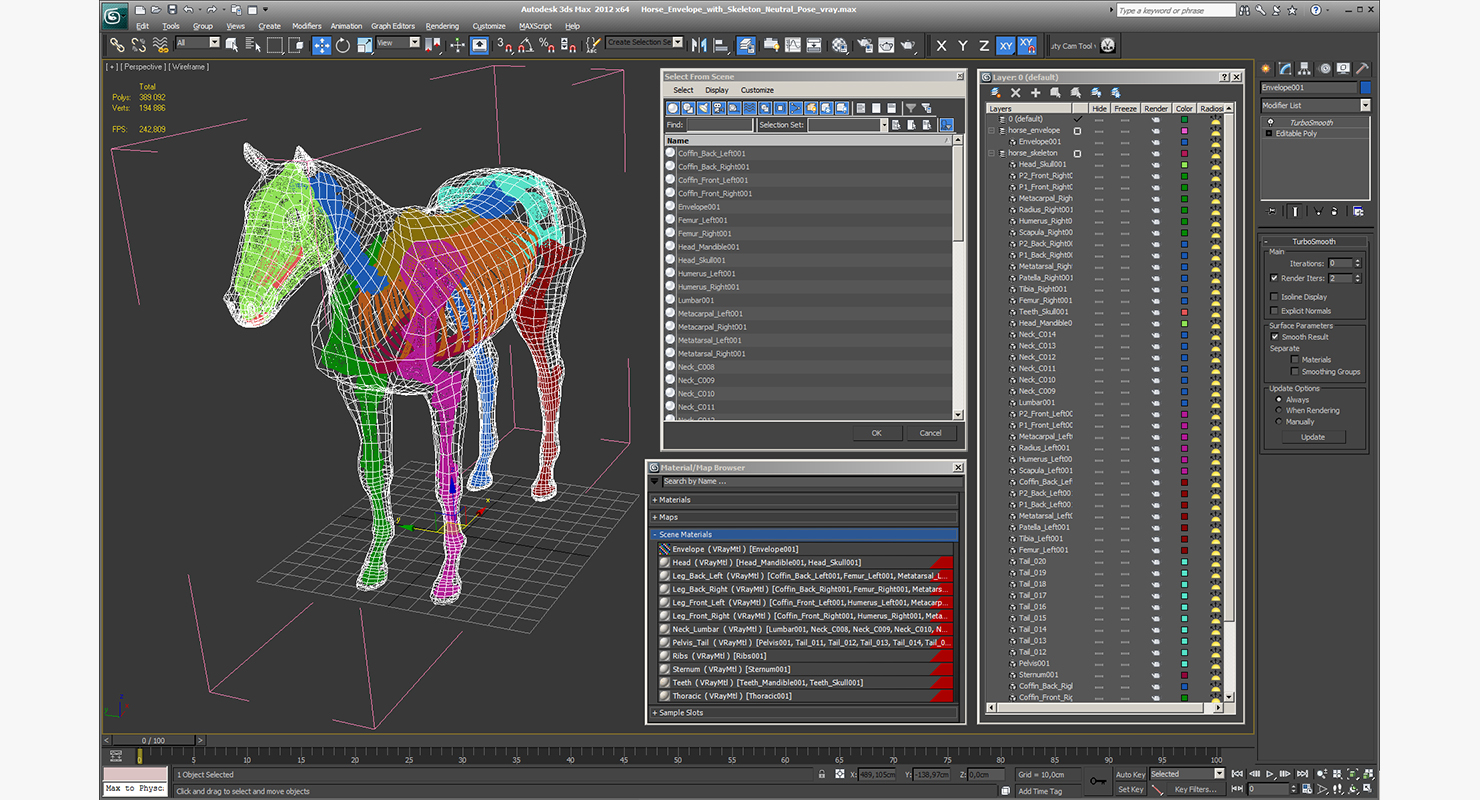Image resolution: width=1480 pixels, height=800 pixels.
Task: Open Selection Set dropdown in Select From Scene
Action: (x=848, y=125)
